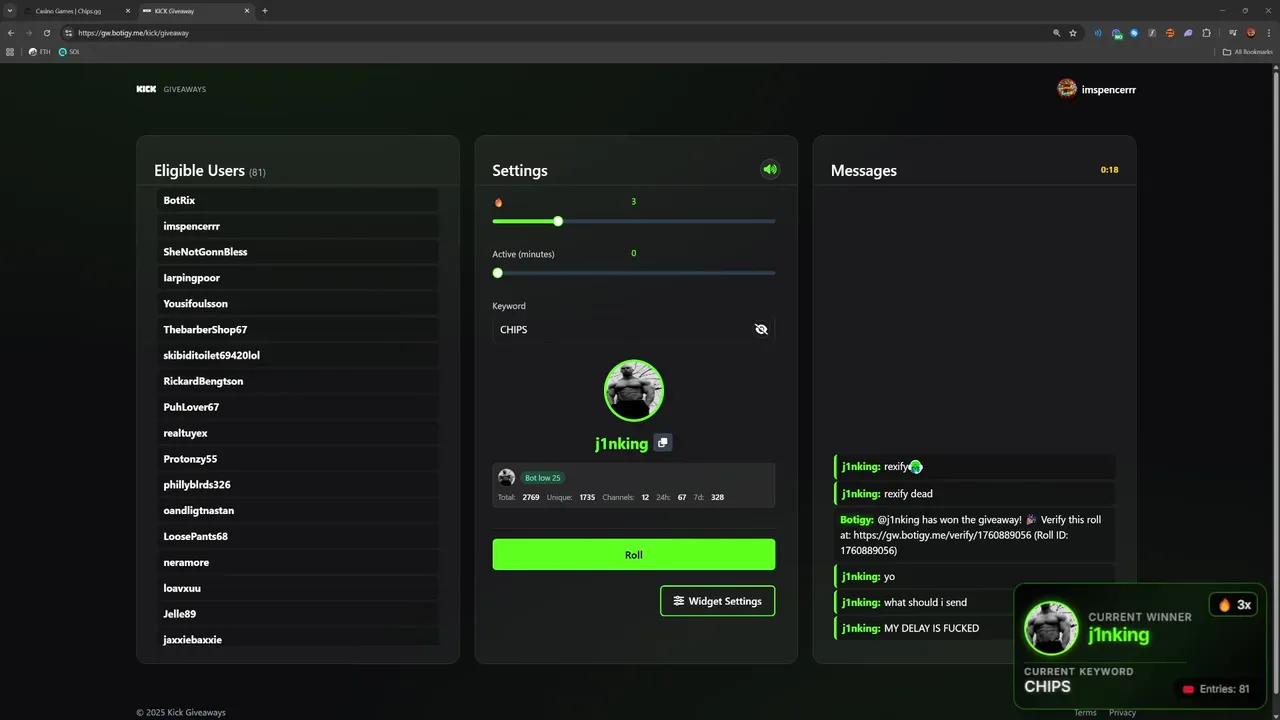Click the multiplier slider handle under the flame

point(558,221)
